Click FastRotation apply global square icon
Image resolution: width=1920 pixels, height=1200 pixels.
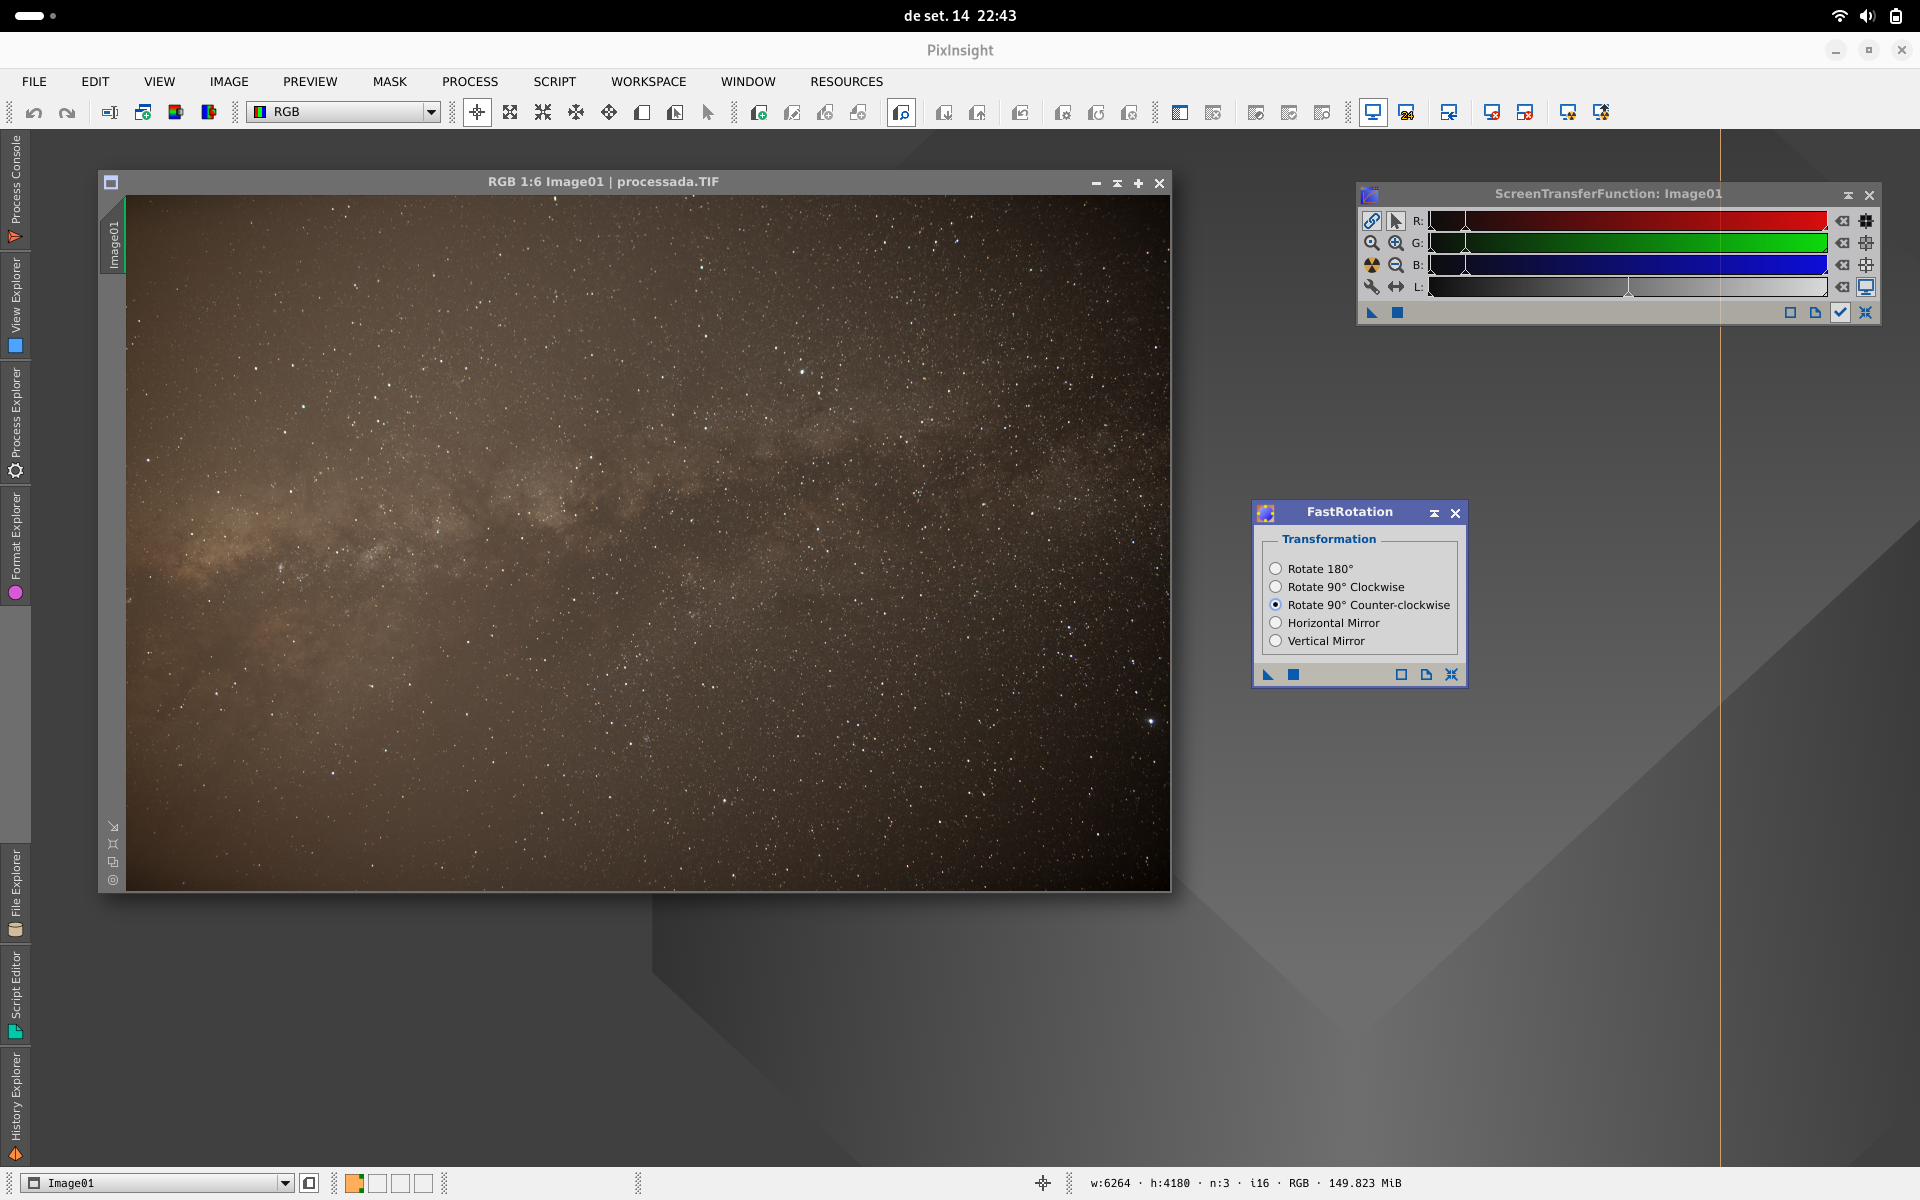pos(1293,675)
